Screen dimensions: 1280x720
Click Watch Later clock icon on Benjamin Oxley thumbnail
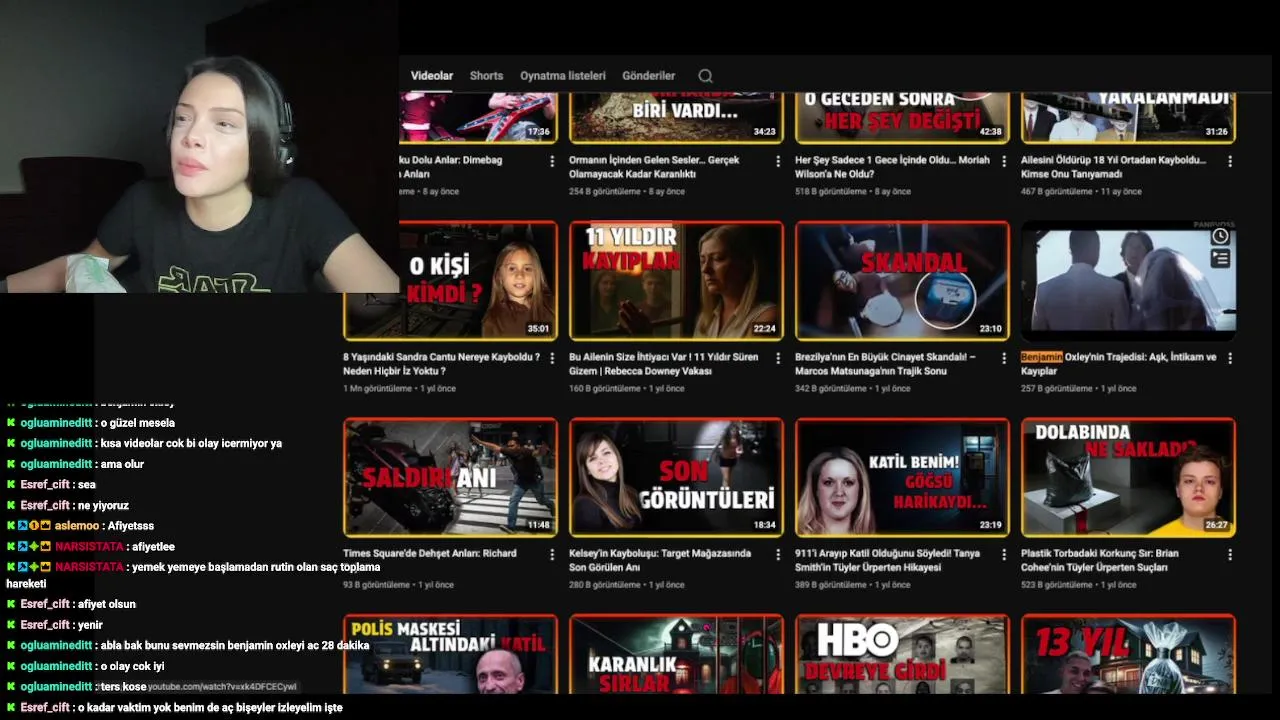coord(1220,237)
